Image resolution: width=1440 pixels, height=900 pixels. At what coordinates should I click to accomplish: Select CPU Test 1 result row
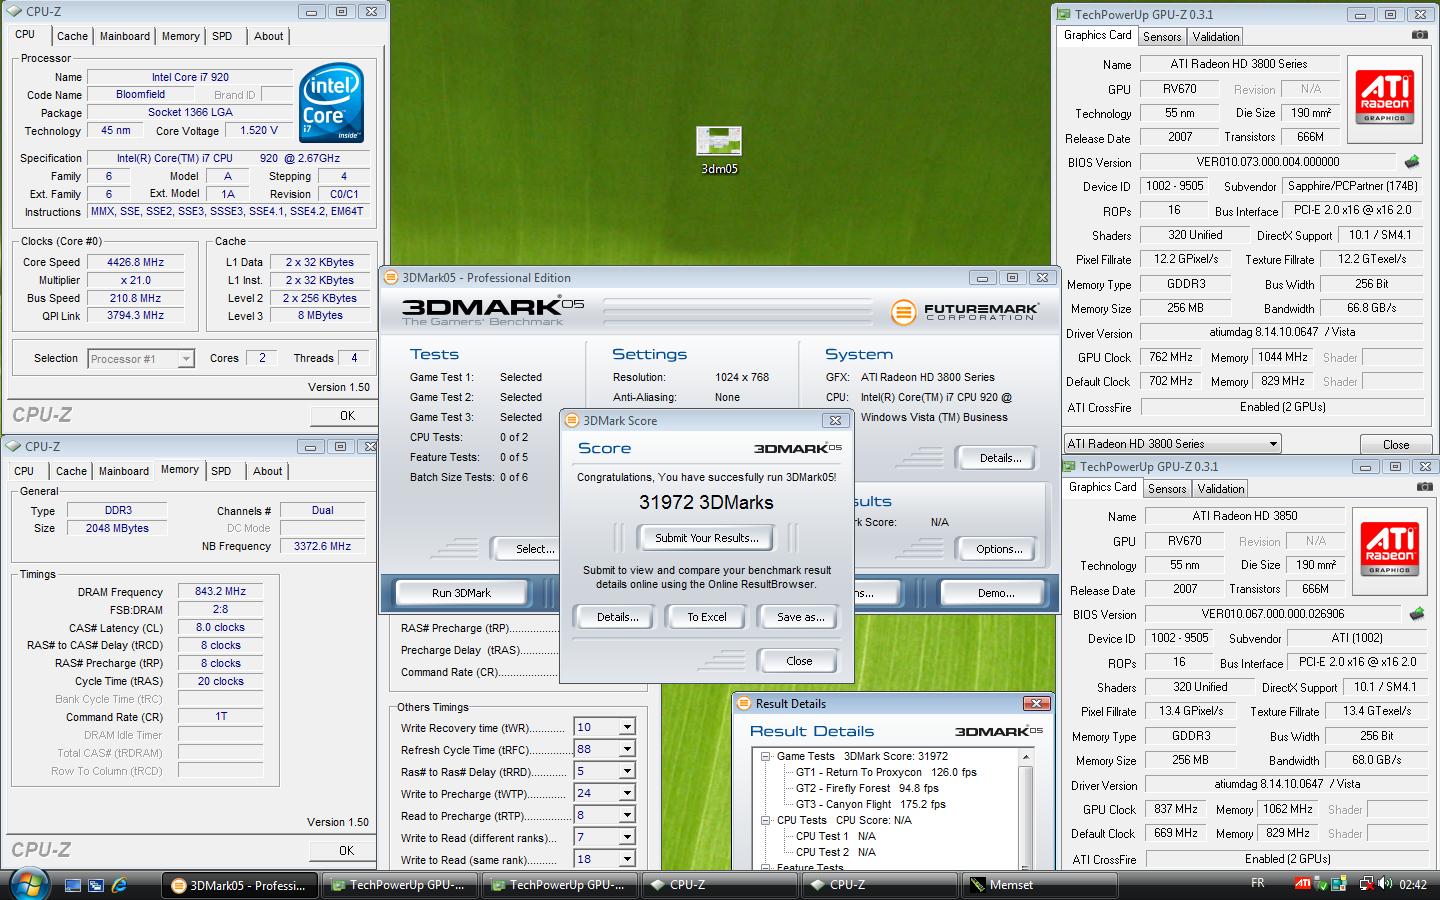coord(835,836)
